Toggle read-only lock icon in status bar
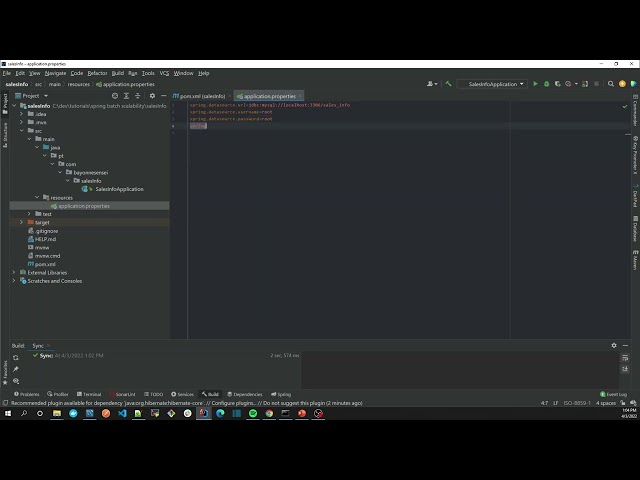 tap(622, 403)
